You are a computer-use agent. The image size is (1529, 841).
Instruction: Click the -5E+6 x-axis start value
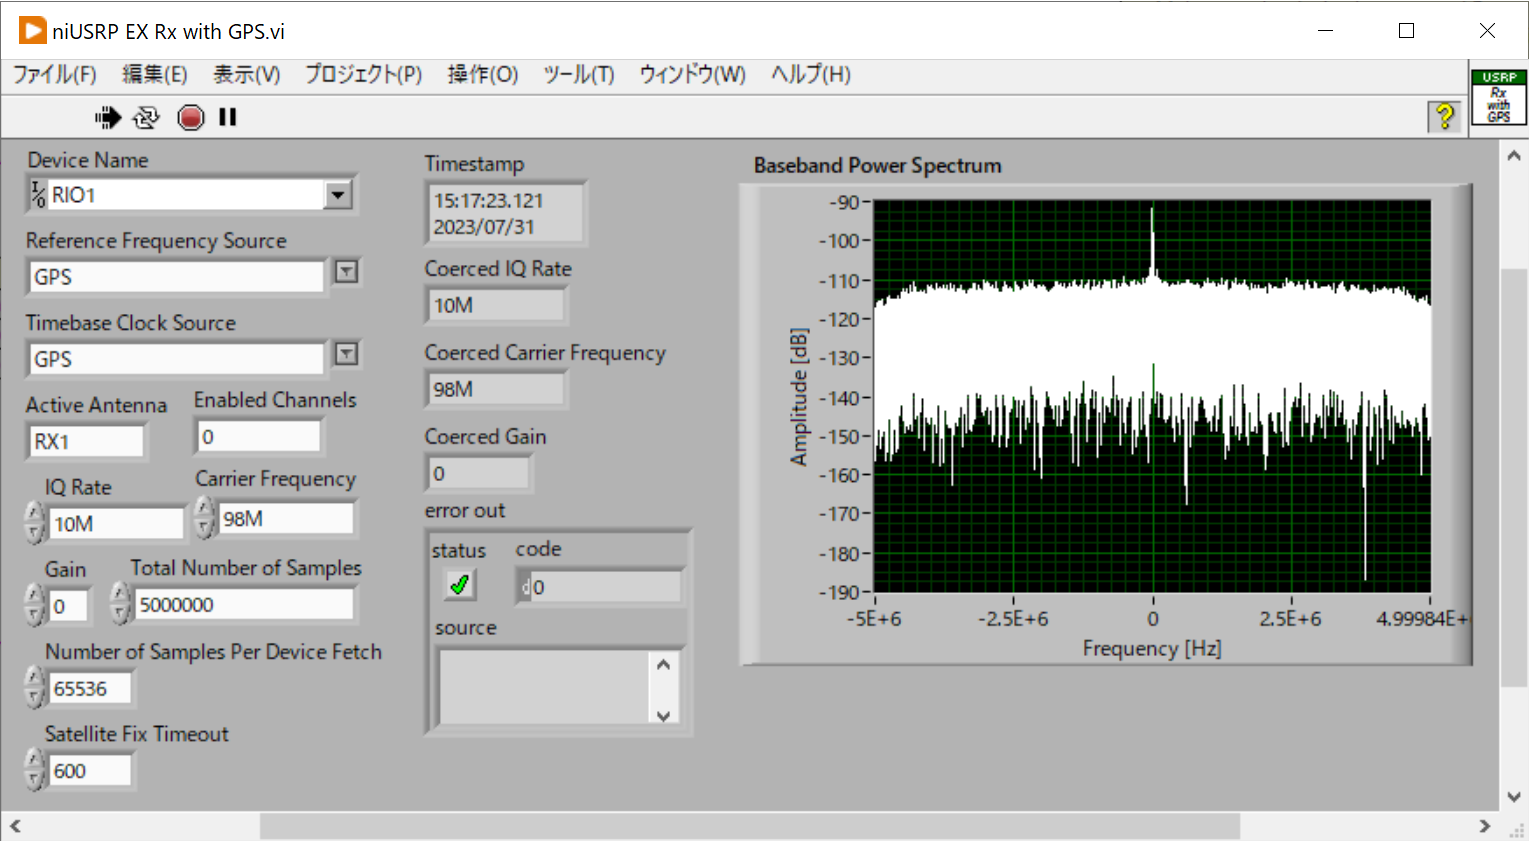(x=874, y=619)
